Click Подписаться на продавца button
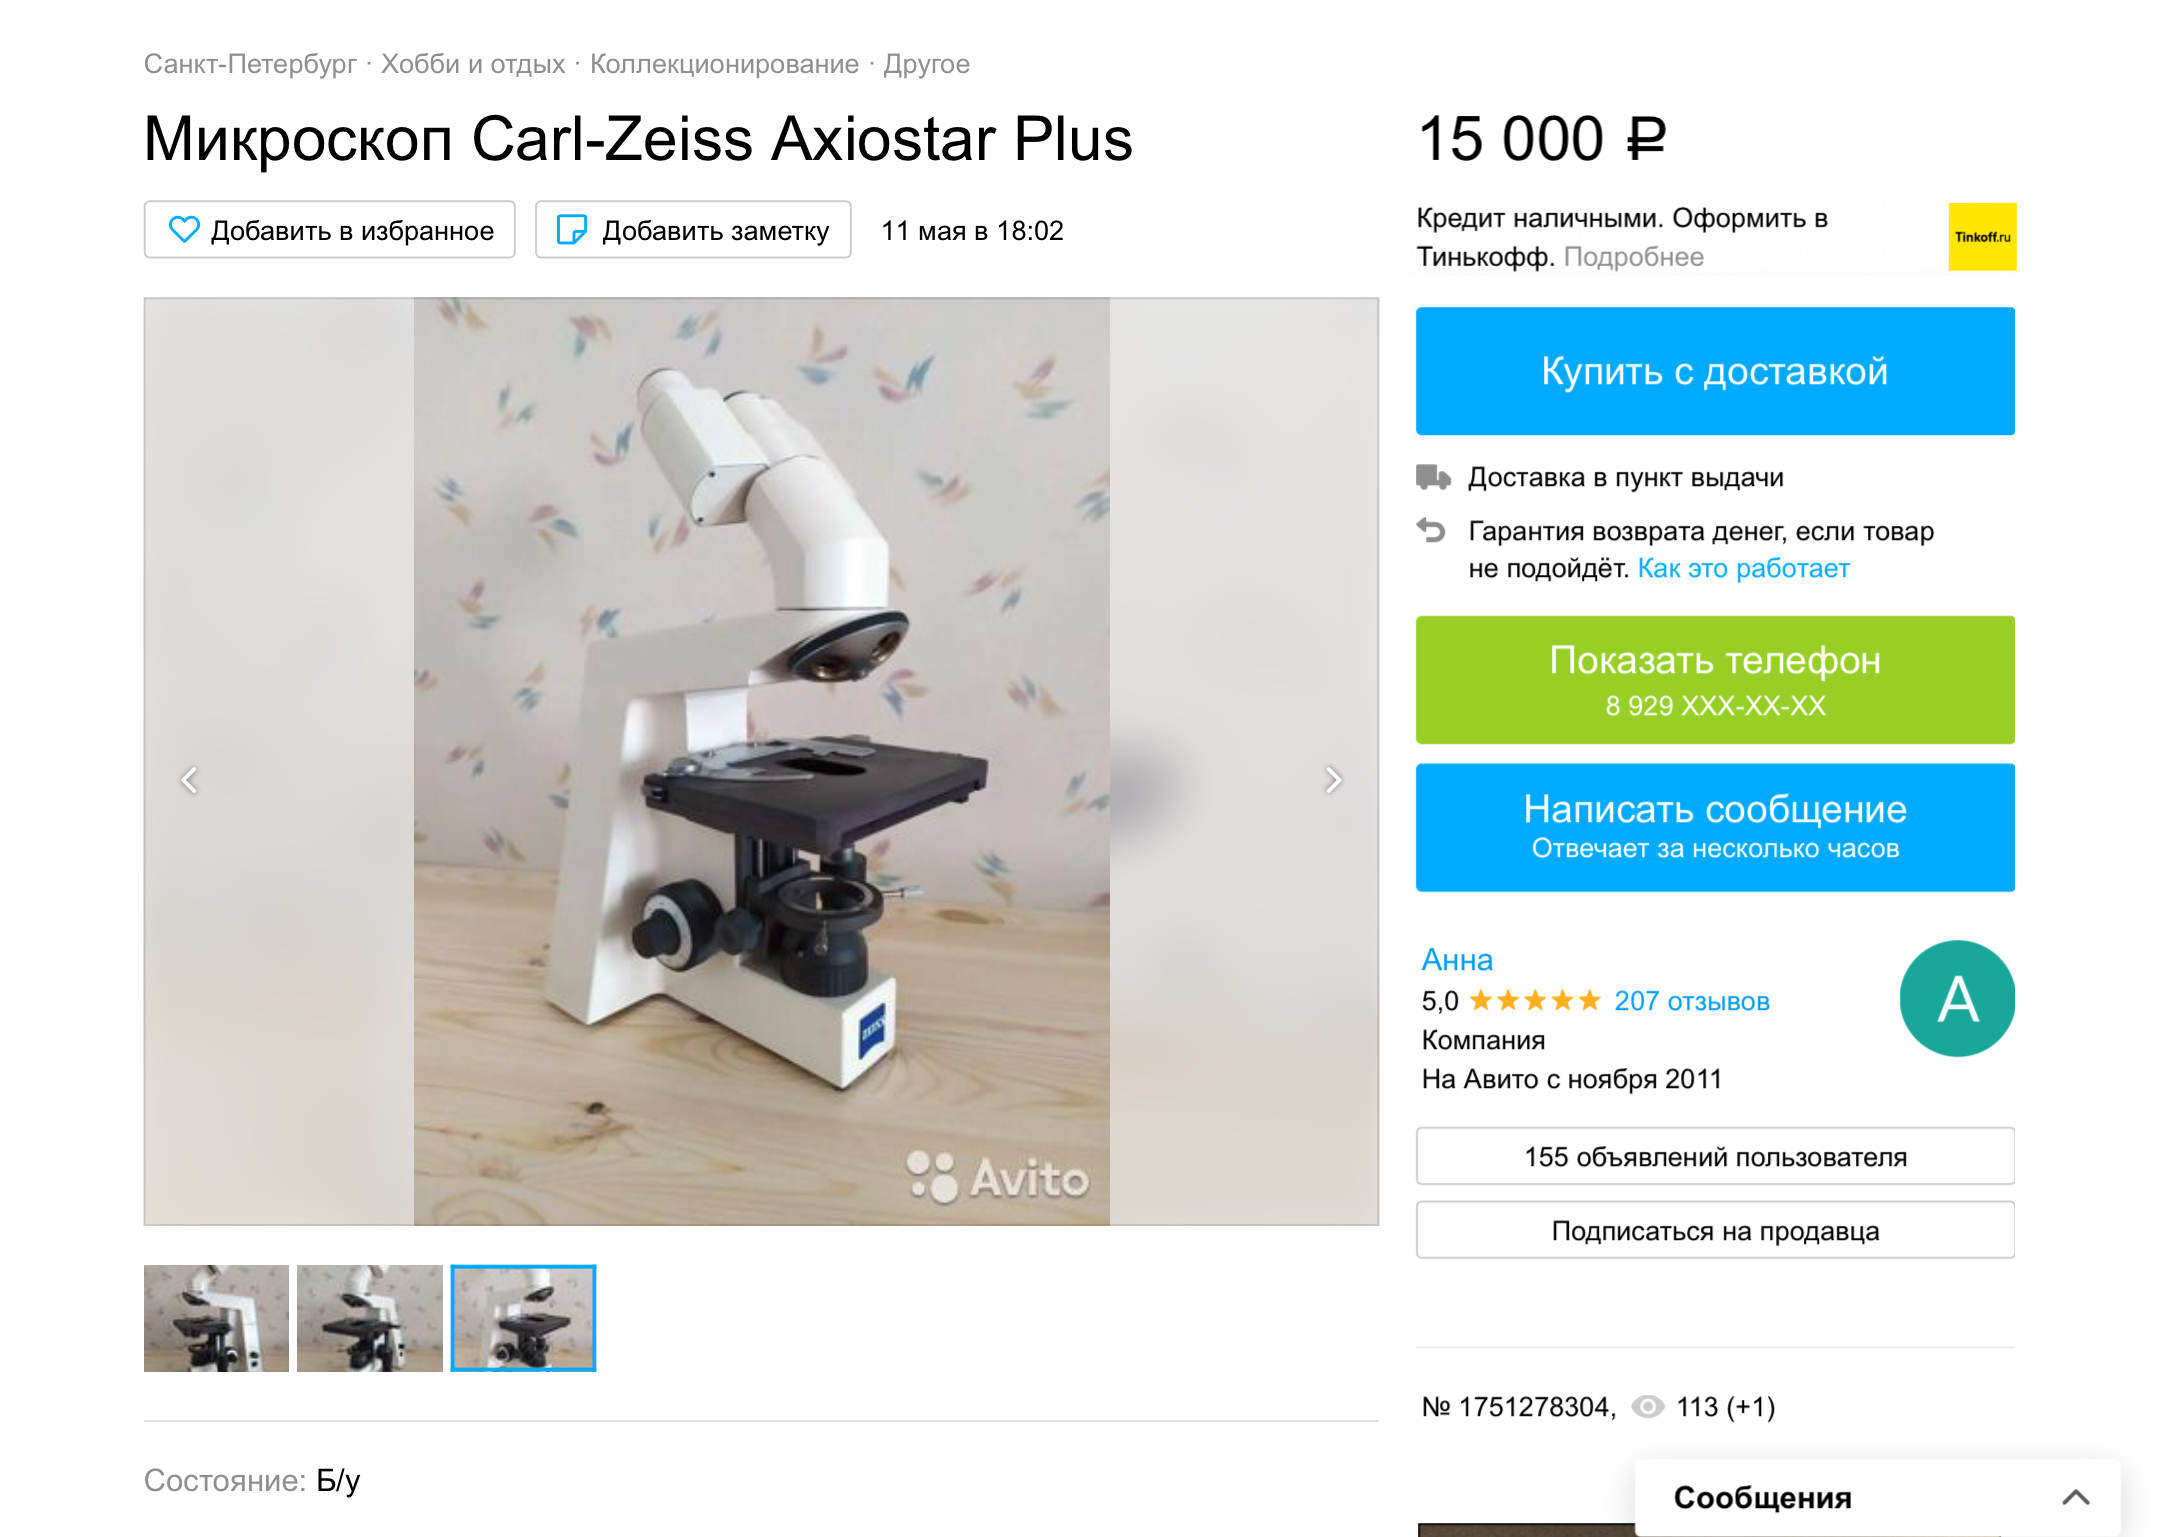 click(1715, 1230)
